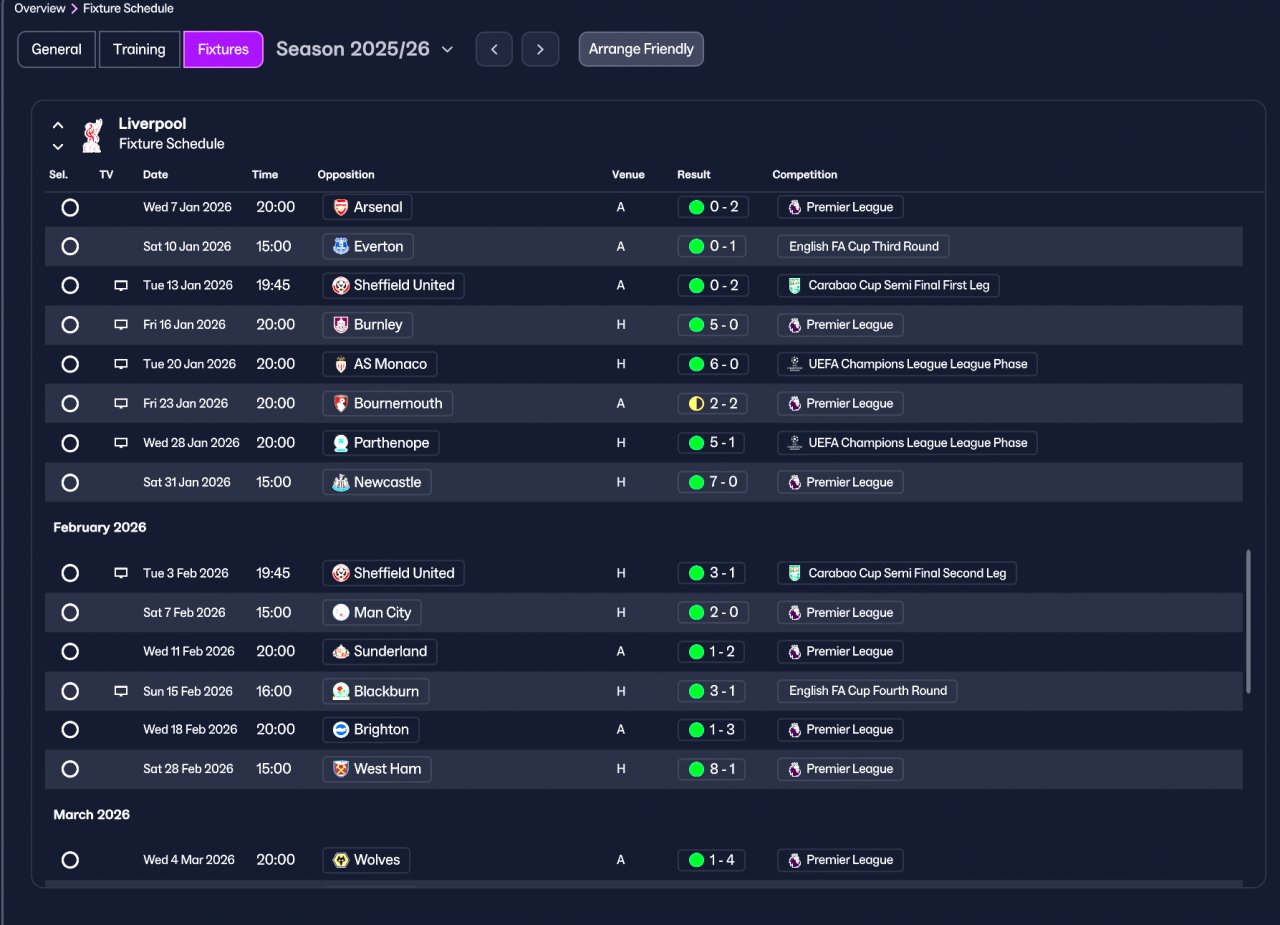Click TV icon on Tue 13 Jan 2026 row

(121, 286)
